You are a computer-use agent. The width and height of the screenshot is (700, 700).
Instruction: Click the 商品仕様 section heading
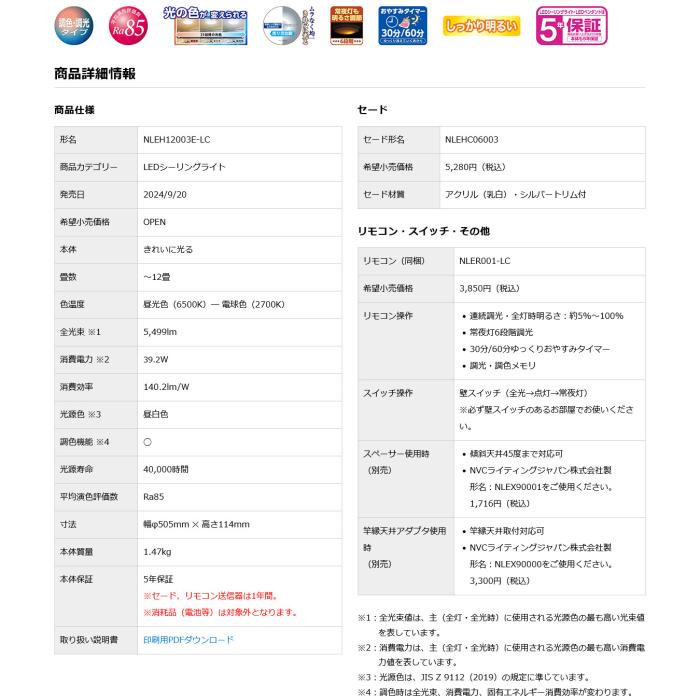pos(74,110)
